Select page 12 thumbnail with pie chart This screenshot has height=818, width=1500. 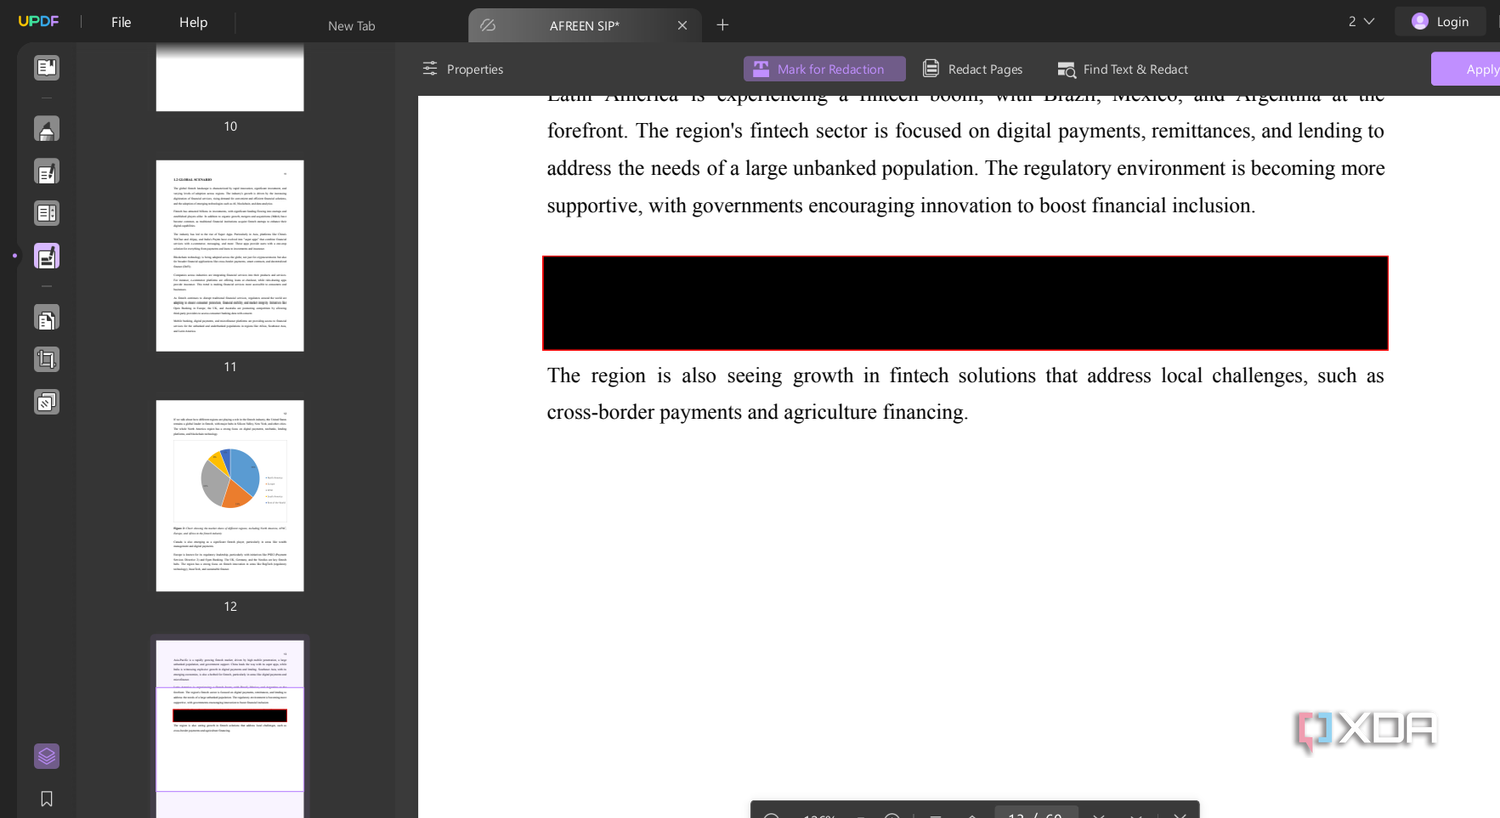click(230, 496)
